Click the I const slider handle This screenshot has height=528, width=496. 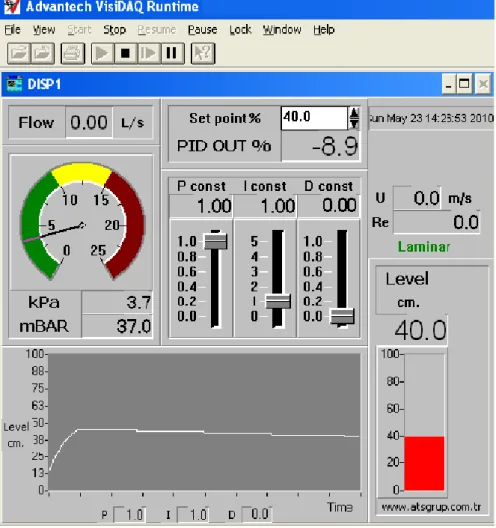[x=278, y=301]
